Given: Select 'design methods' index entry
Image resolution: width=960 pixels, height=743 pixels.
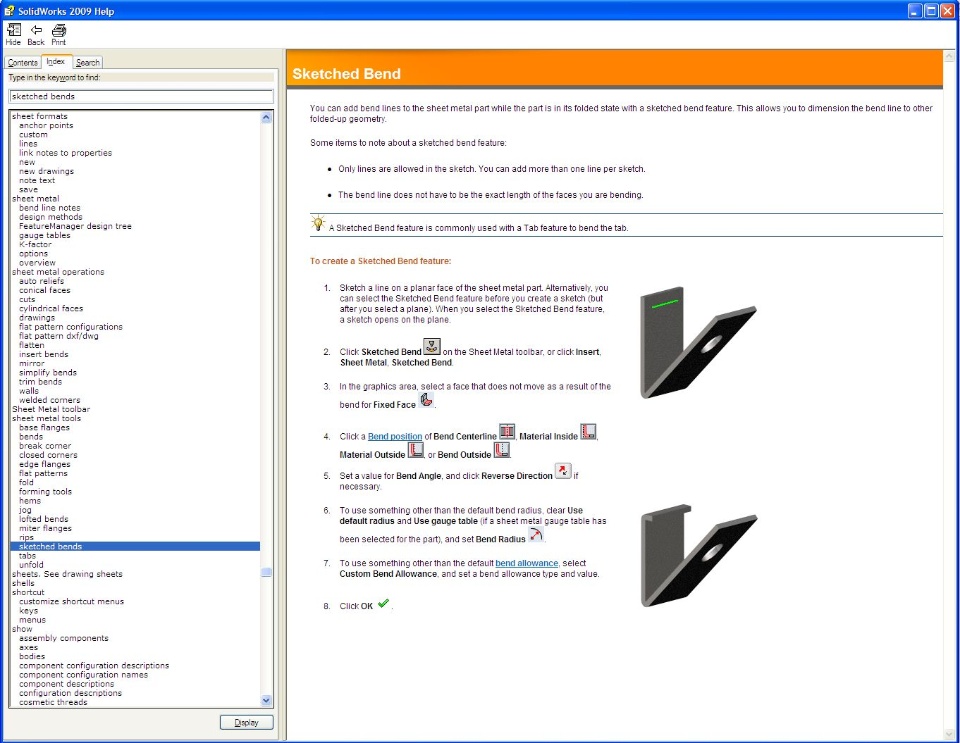Looking at the screenshot, I should click(50, 217).
